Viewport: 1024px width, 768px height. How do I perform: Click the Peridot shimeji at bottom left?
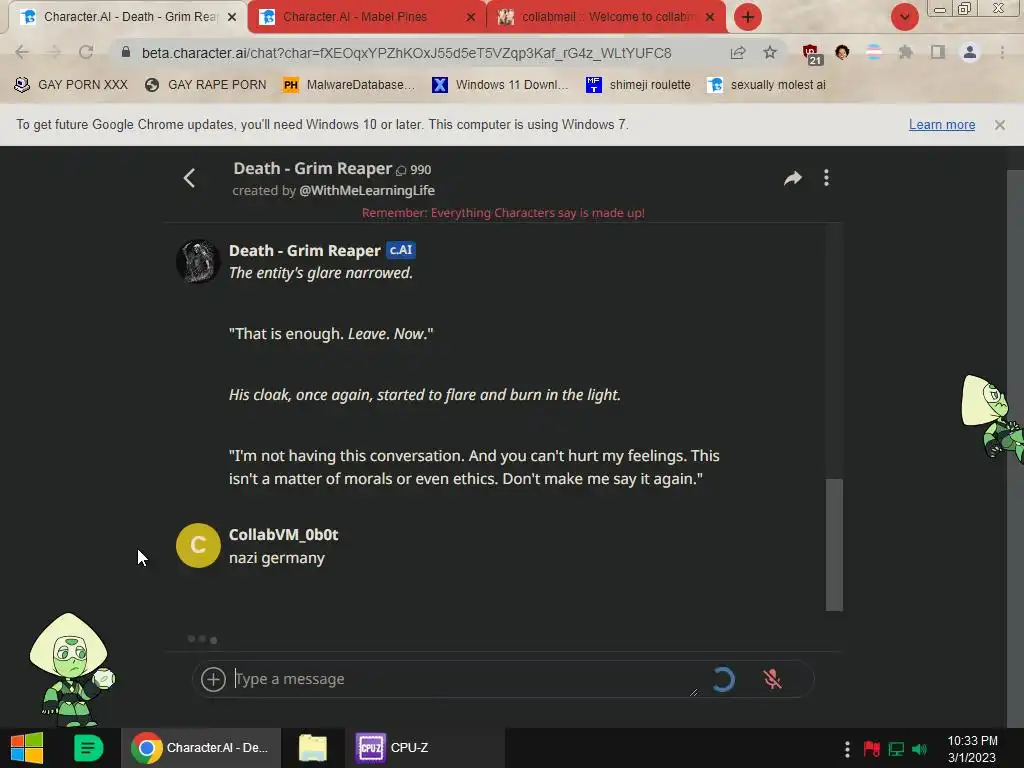71,669
